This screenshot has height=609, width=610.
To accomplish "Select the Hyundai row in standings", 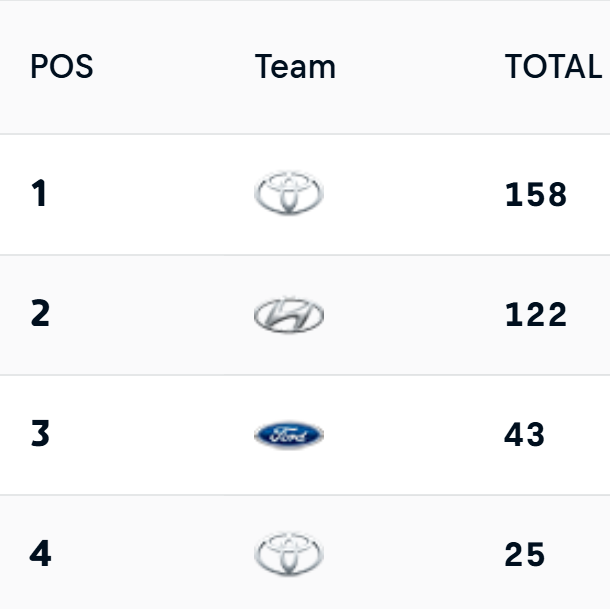I will pyautogui.click(x=420, y=315).
